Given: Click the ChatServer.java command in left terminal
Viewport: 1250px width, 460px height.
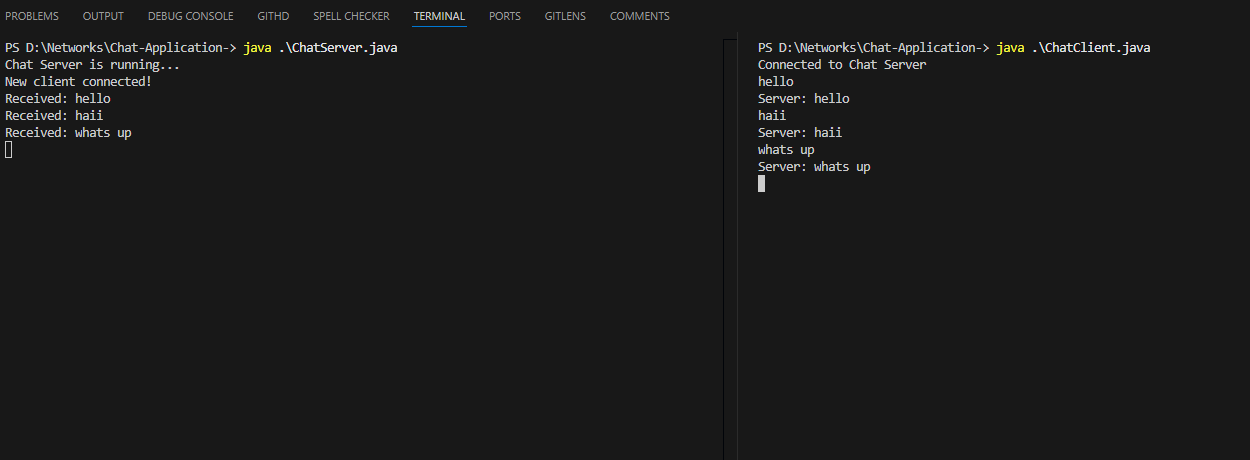Looking at the screenshot, I should point(321,48).
